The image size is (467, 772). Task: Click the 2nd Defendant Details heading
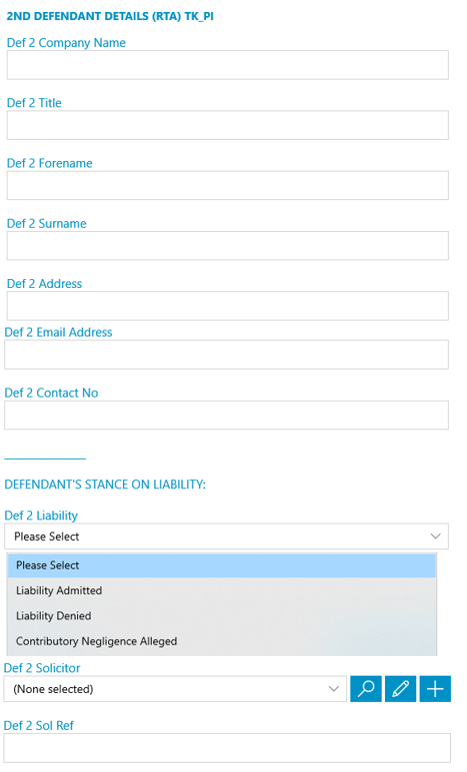[x=110, y=16]
